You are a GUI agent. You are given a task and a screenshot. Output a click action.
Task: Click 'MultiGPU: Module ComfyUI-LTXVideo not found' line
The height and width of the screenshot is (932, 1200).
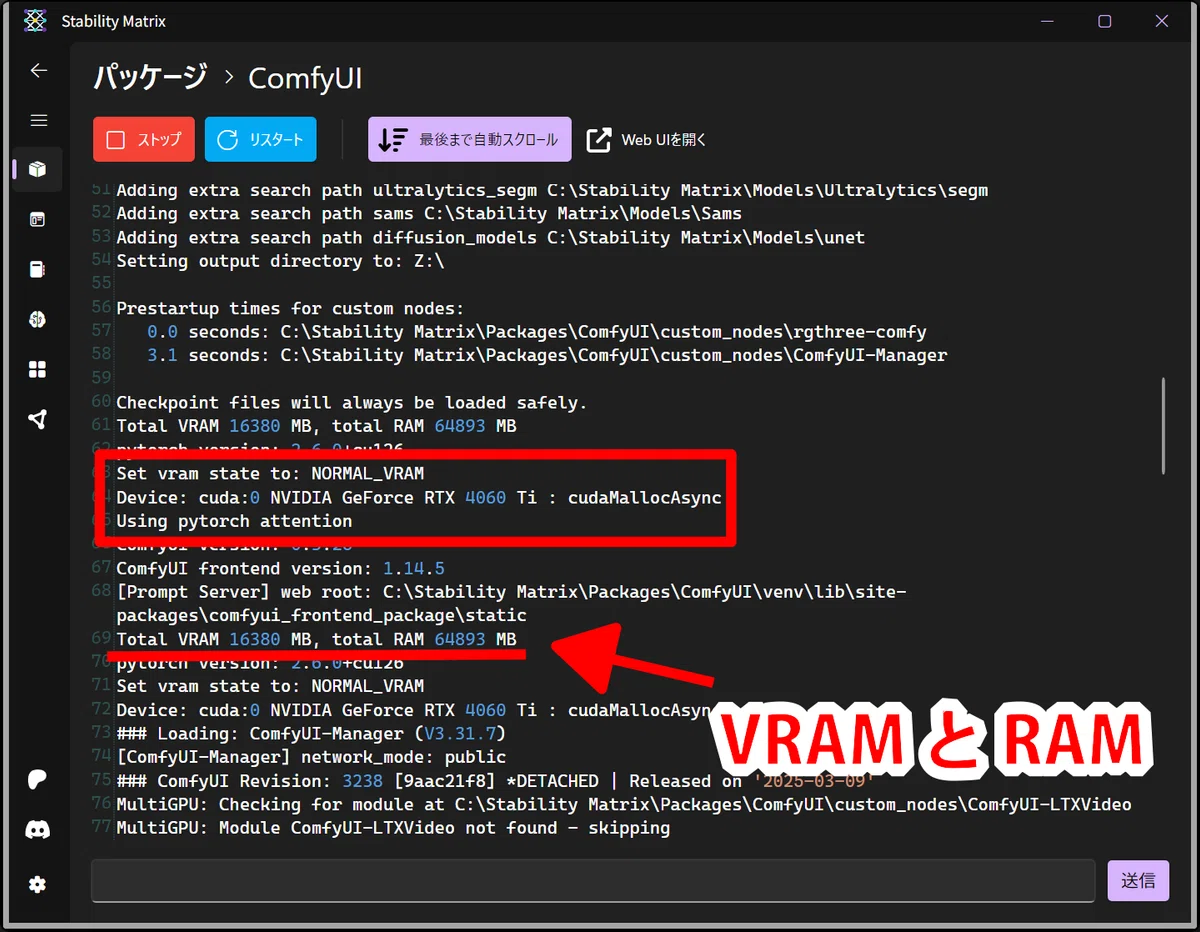(x=393, y=828)
